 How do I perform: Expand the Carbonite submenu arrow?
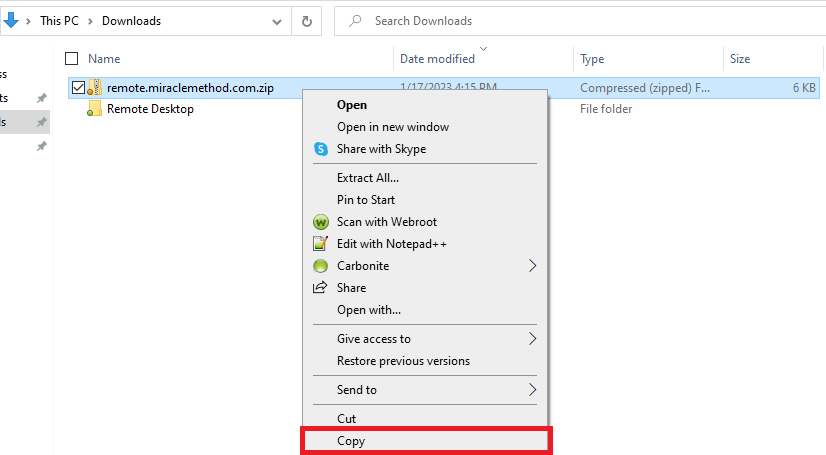(532, 266)
